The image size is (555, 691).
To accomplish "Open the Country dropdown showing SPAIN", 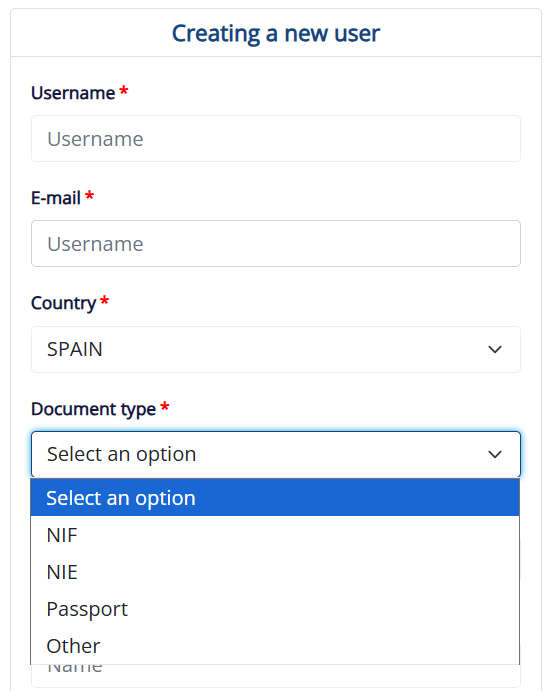I will click(x=276, y=349).
